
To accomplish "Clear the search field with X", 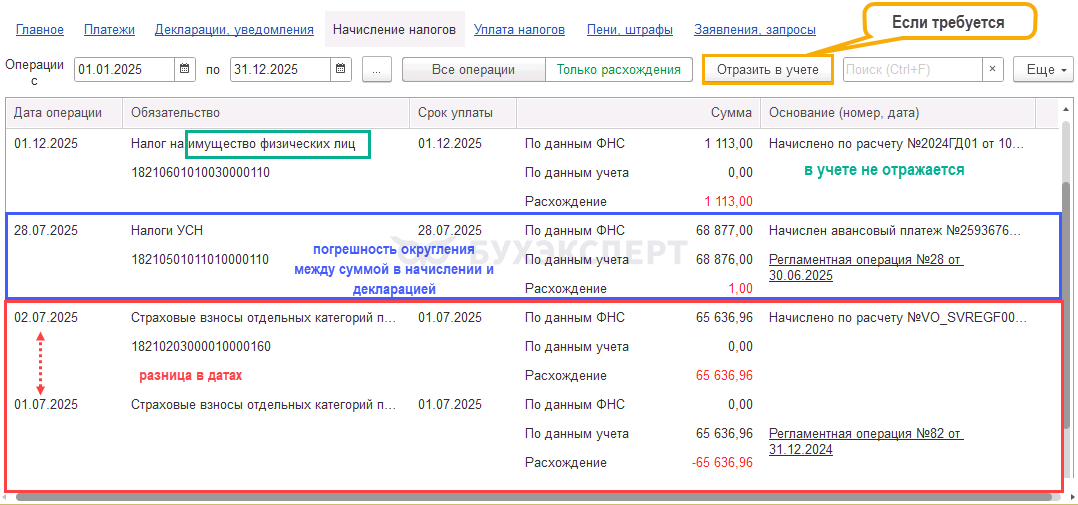I will click(x=992, y=70).
